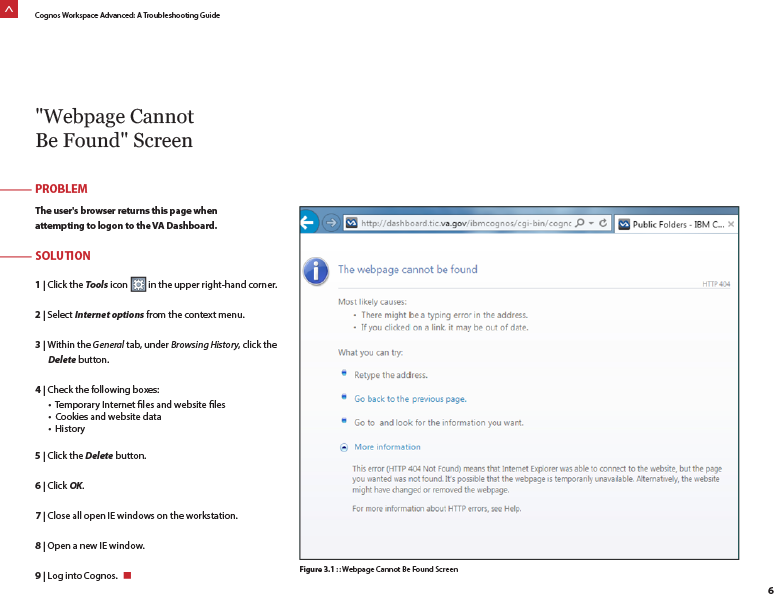Click 'The webpage cannot be found' heading
Screen dimensions: 783x598
pos(407,270)
